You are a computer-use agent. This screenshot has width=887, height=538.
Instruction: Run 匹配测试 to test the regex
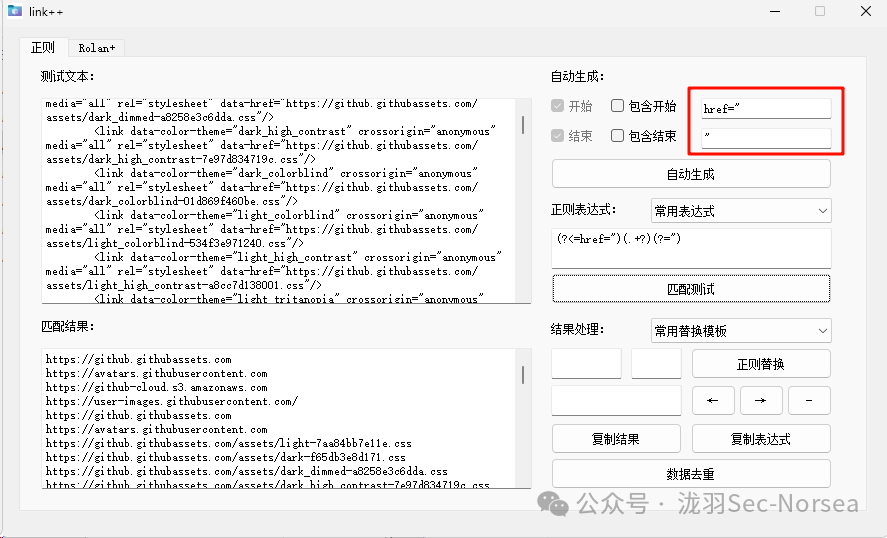(691, 289)
